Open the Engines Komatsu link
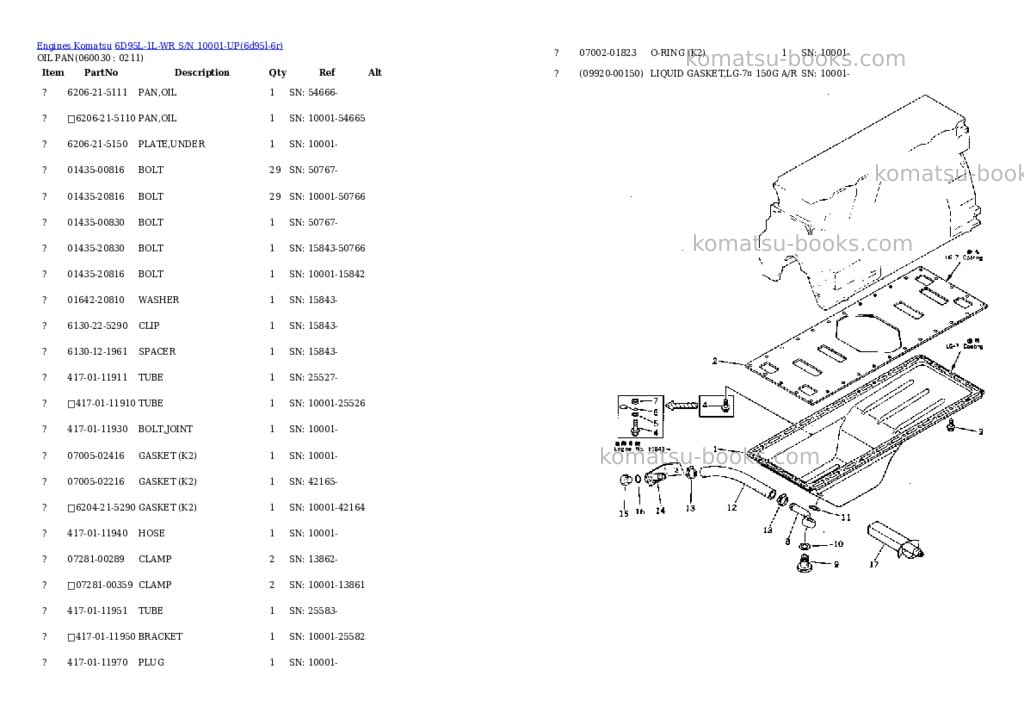This screenshot has height=725, width=1024. [x=74, y=46]
